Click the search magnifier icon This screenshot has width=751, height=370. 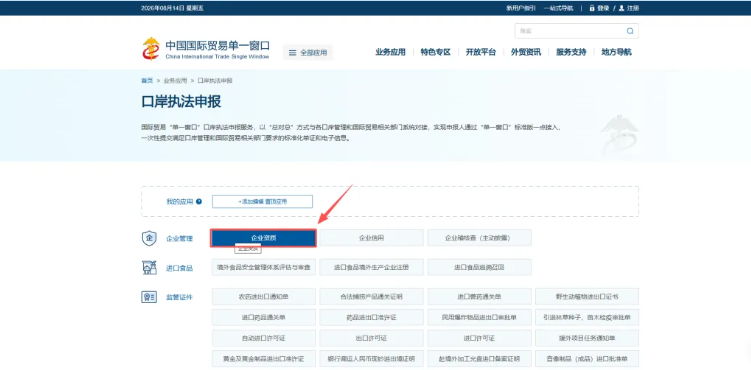pos(630,31)
